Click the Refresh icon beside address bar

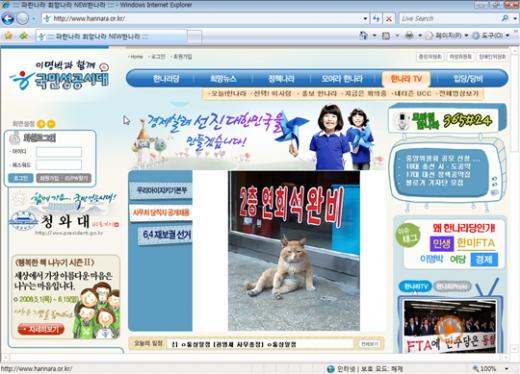[376, 19]
